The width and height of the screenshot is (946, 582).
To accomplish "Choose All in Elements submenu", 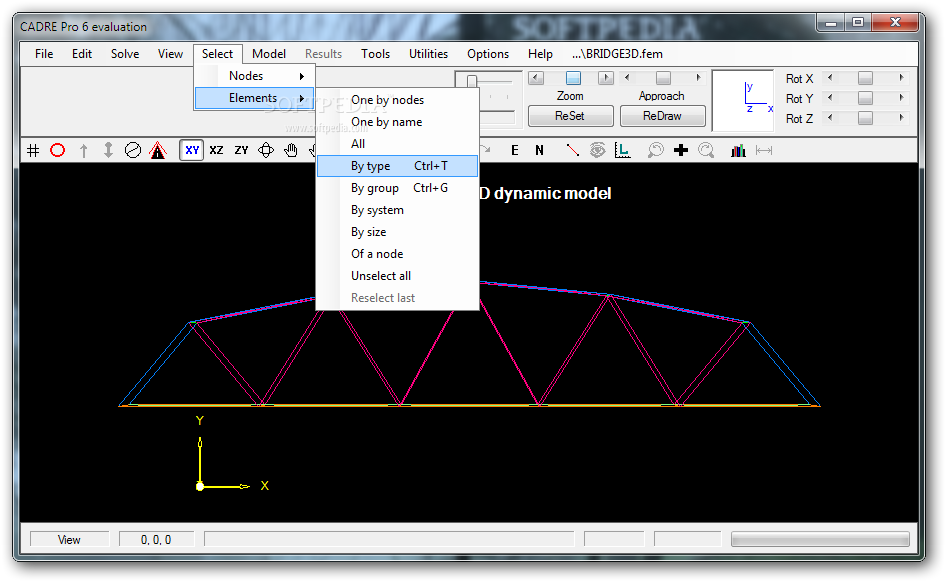I will (398, 144).
